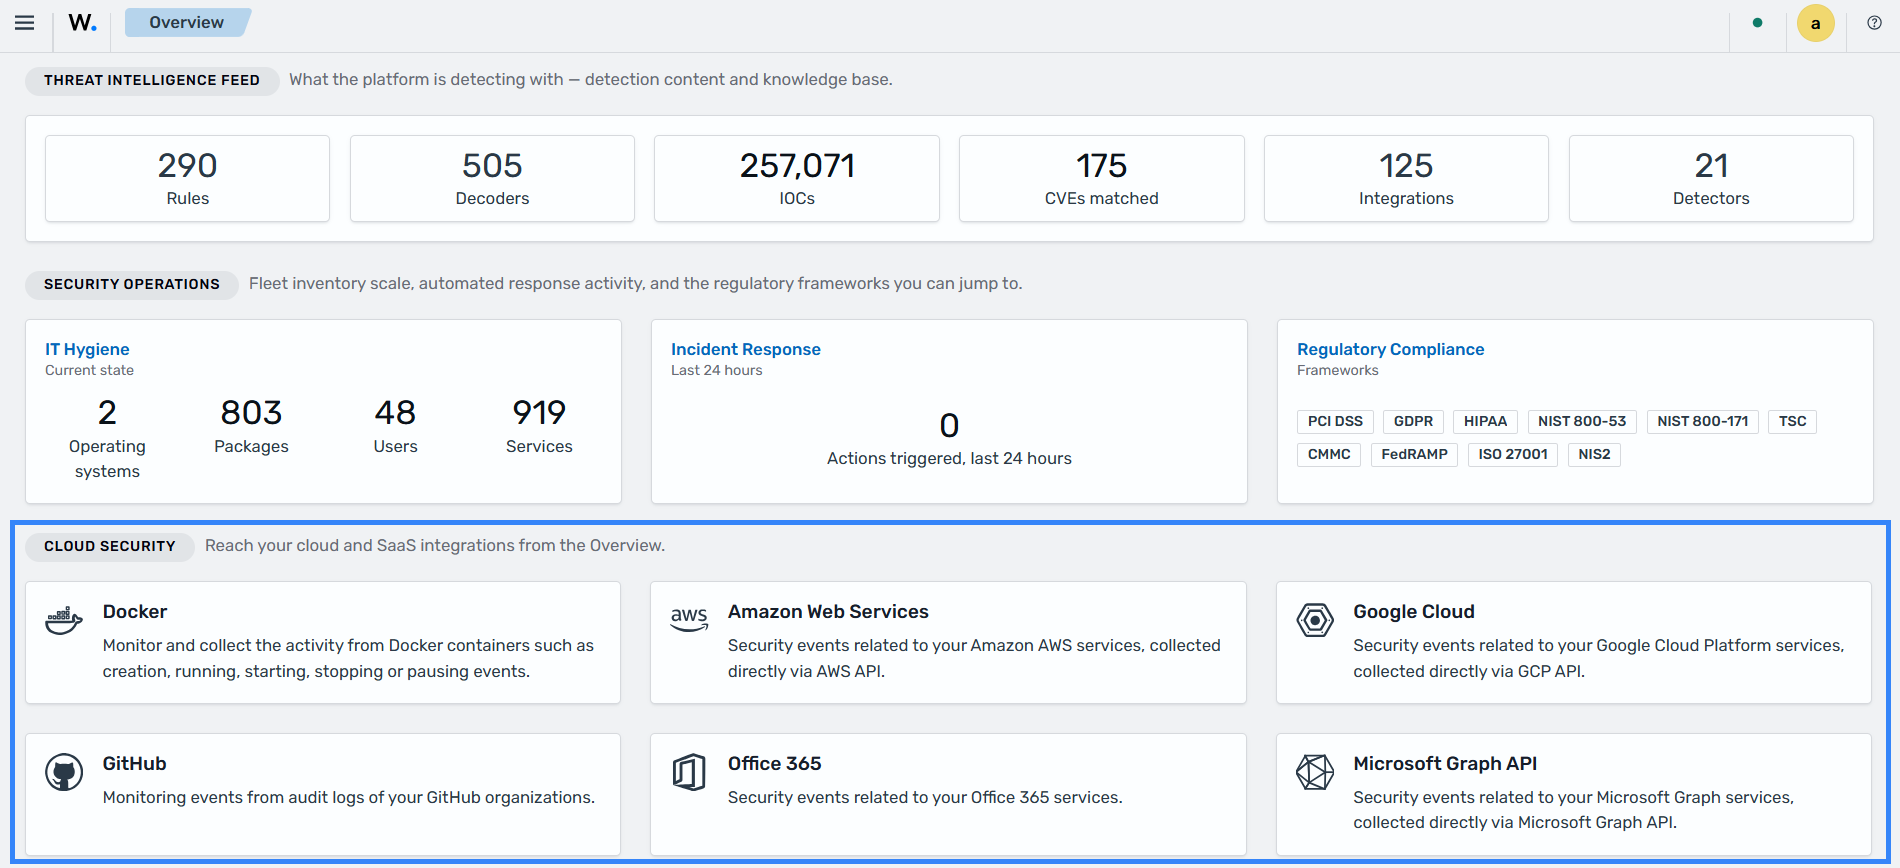This screenshot has height=868, width=1900.
Task: Click the Docker whale icon
Action: (x=64, y=620)
